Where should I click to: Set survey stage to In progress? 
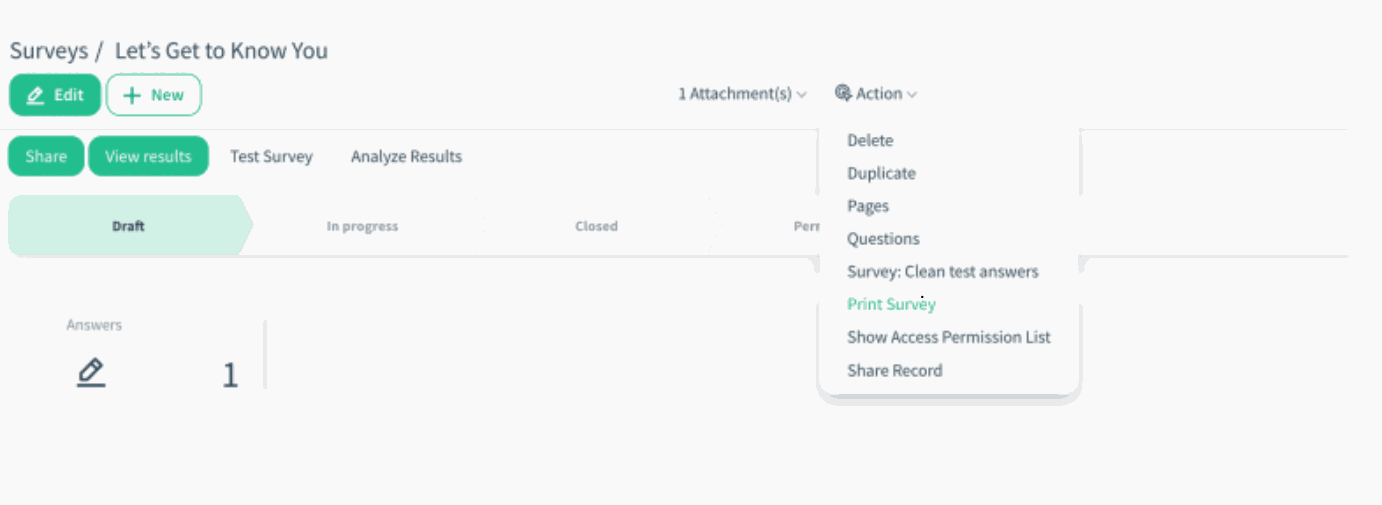[362, 226]
